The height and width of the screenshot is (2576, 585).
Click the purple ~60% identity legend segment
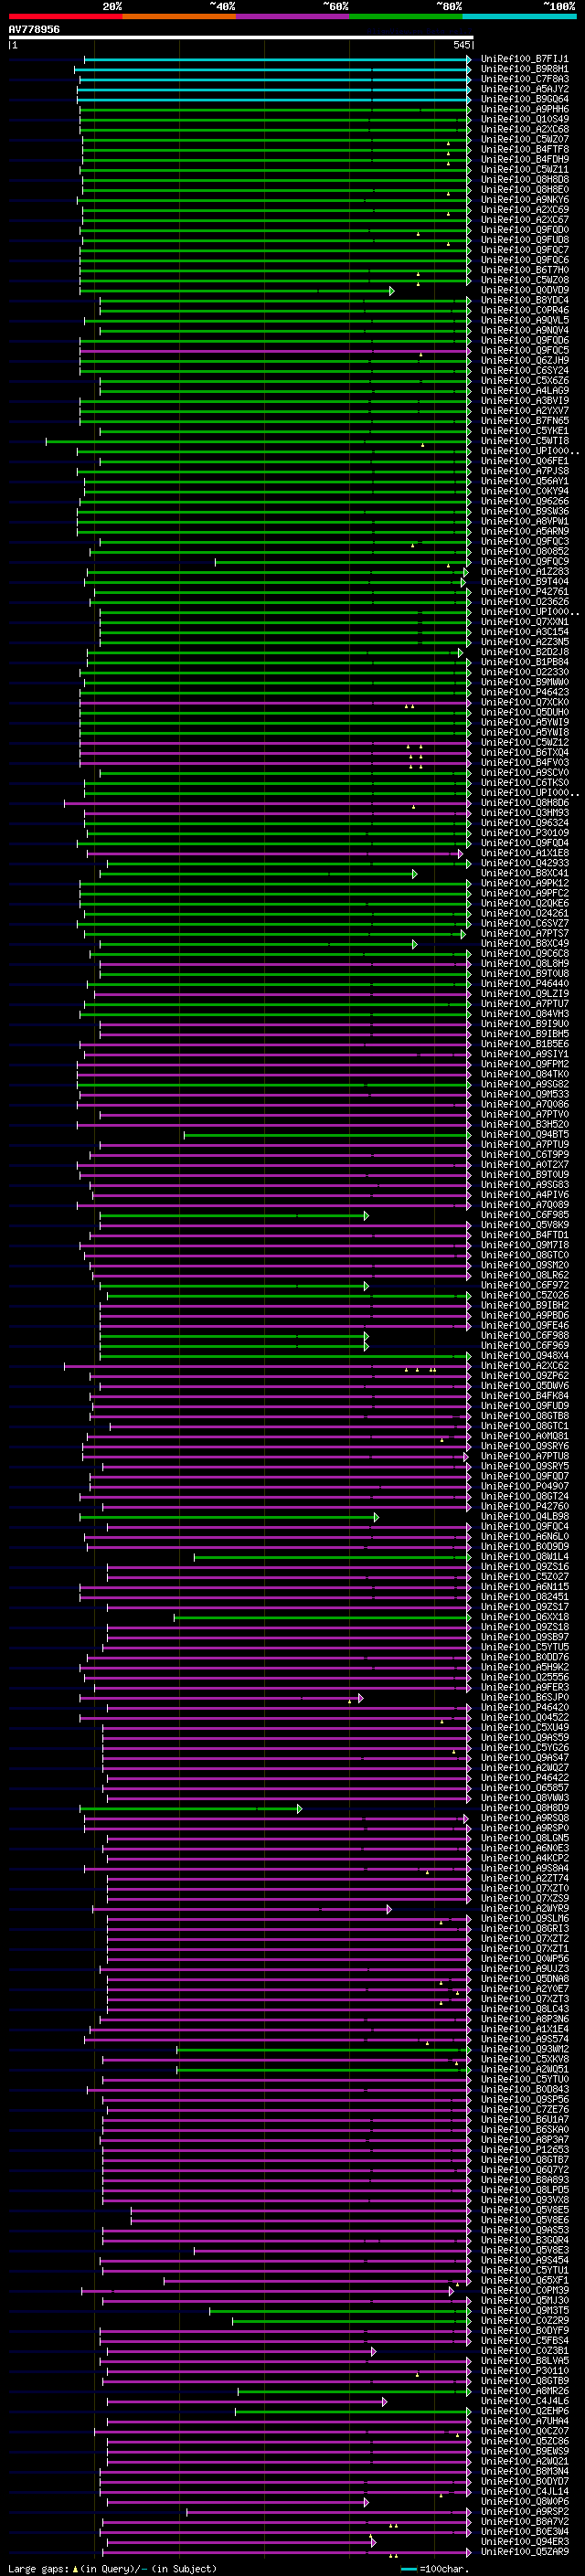(292, 16)
